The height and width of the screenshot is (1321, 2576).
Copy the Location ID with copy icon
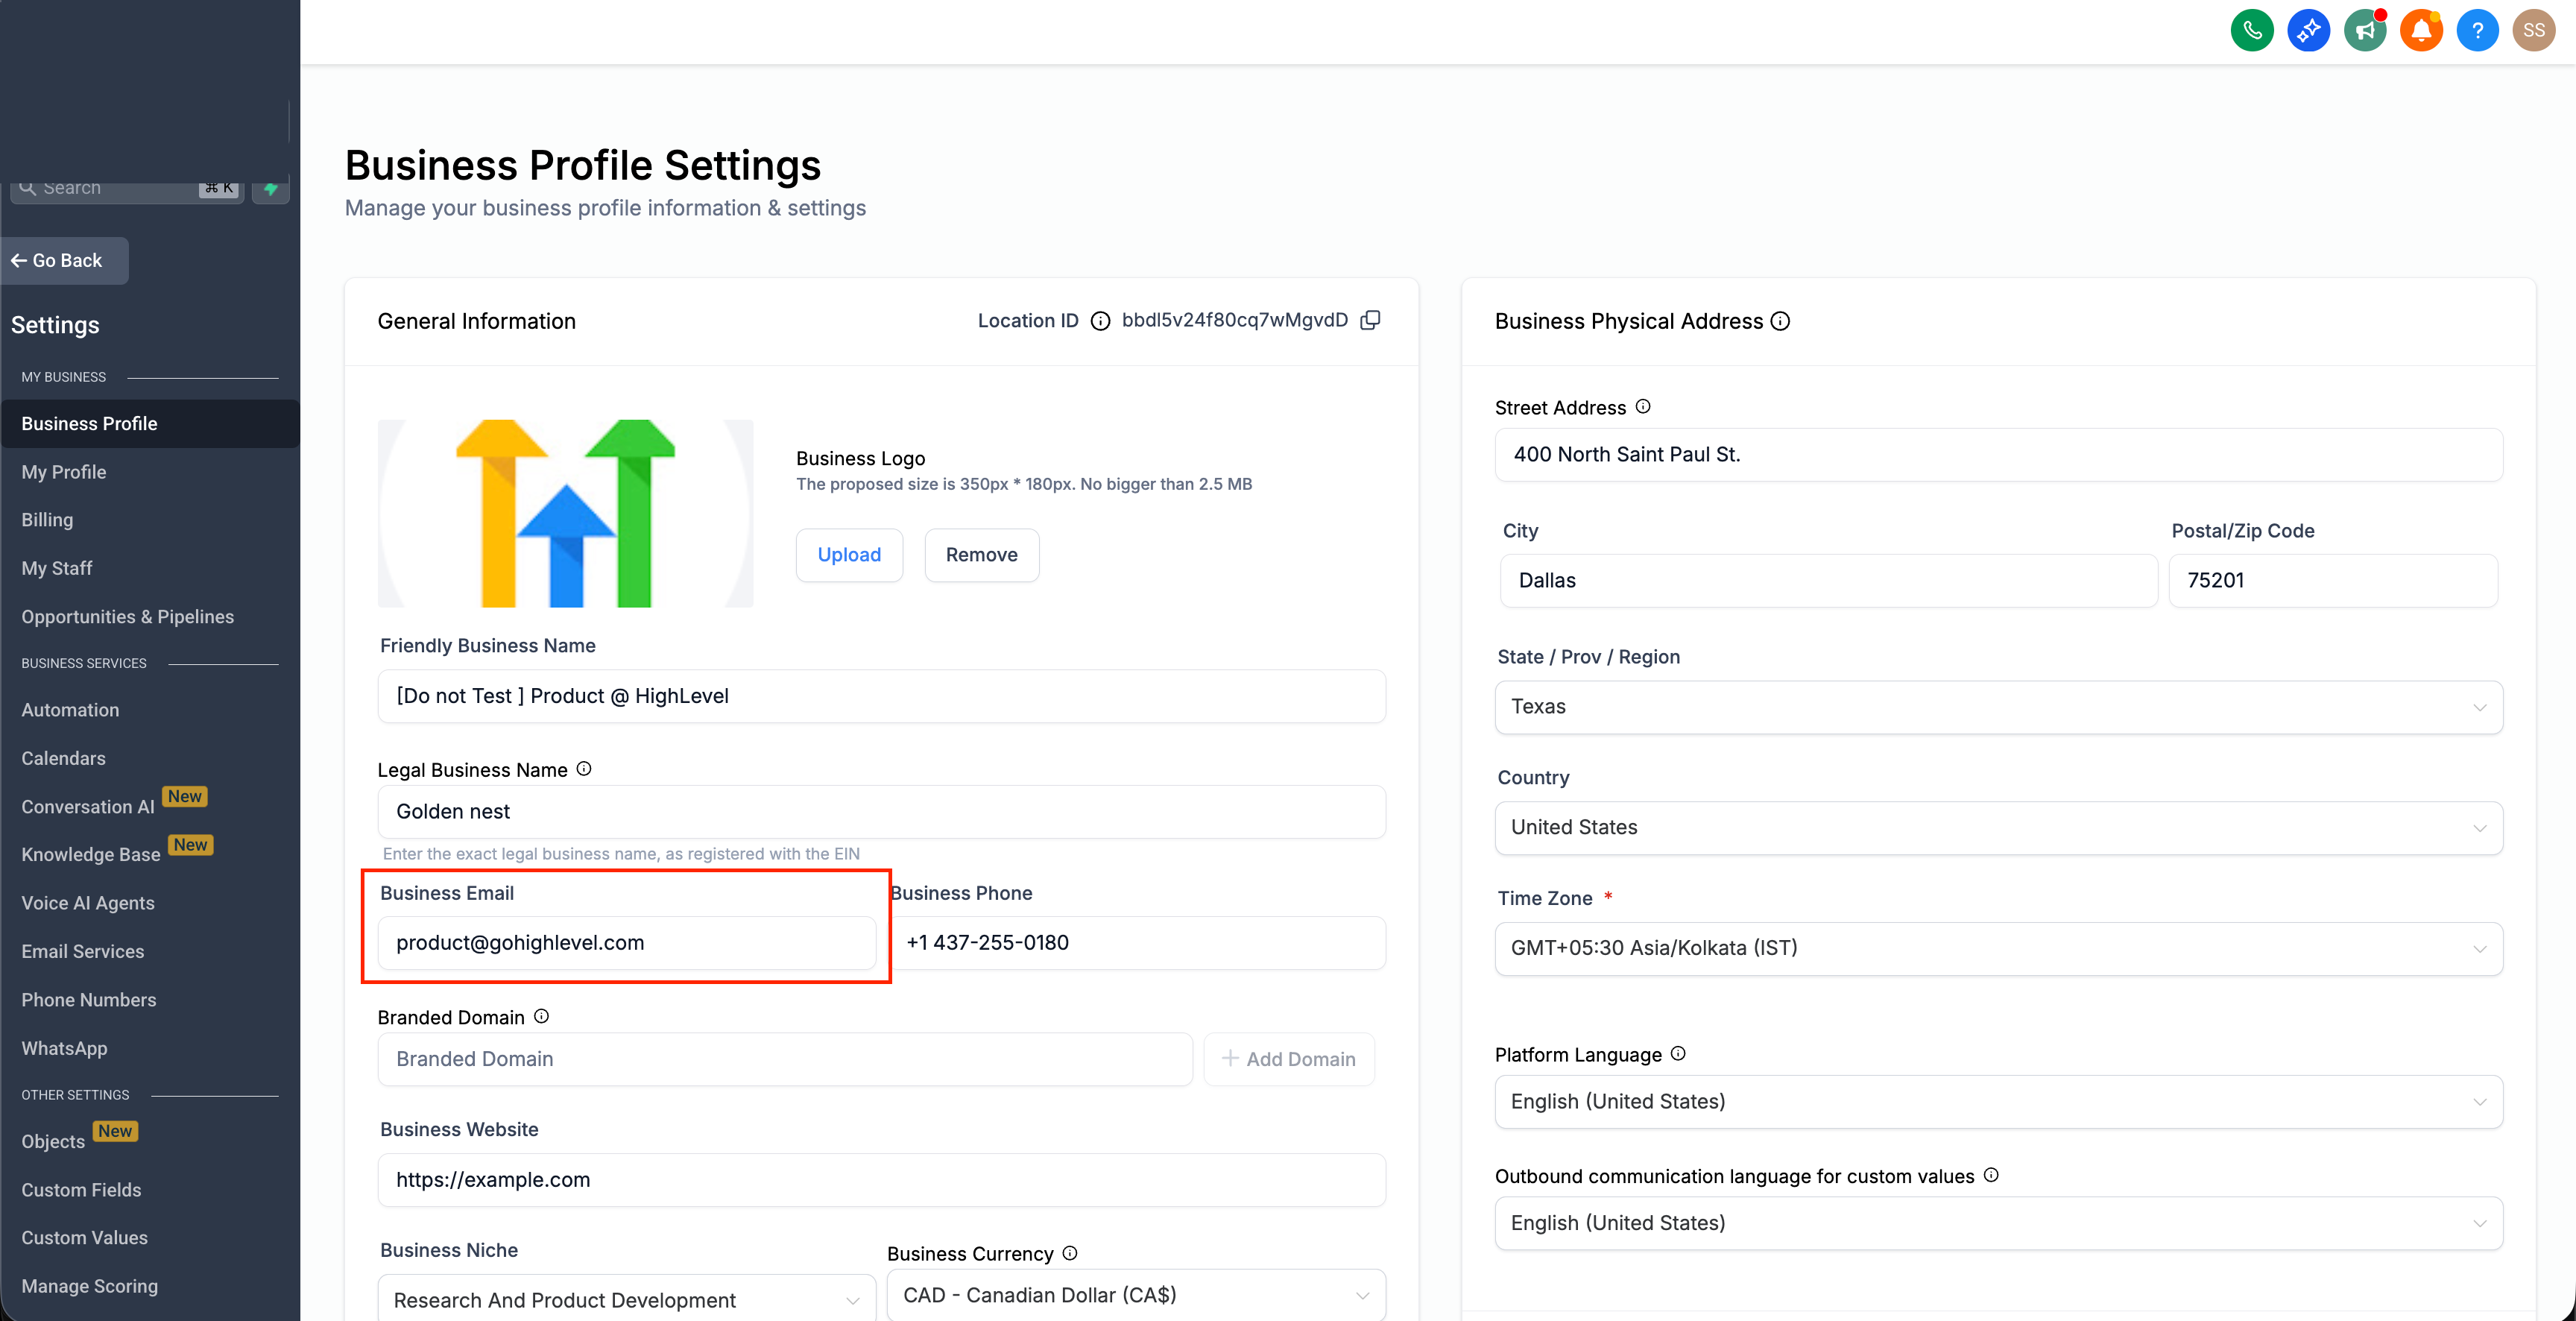click(x=1370, y=320)
